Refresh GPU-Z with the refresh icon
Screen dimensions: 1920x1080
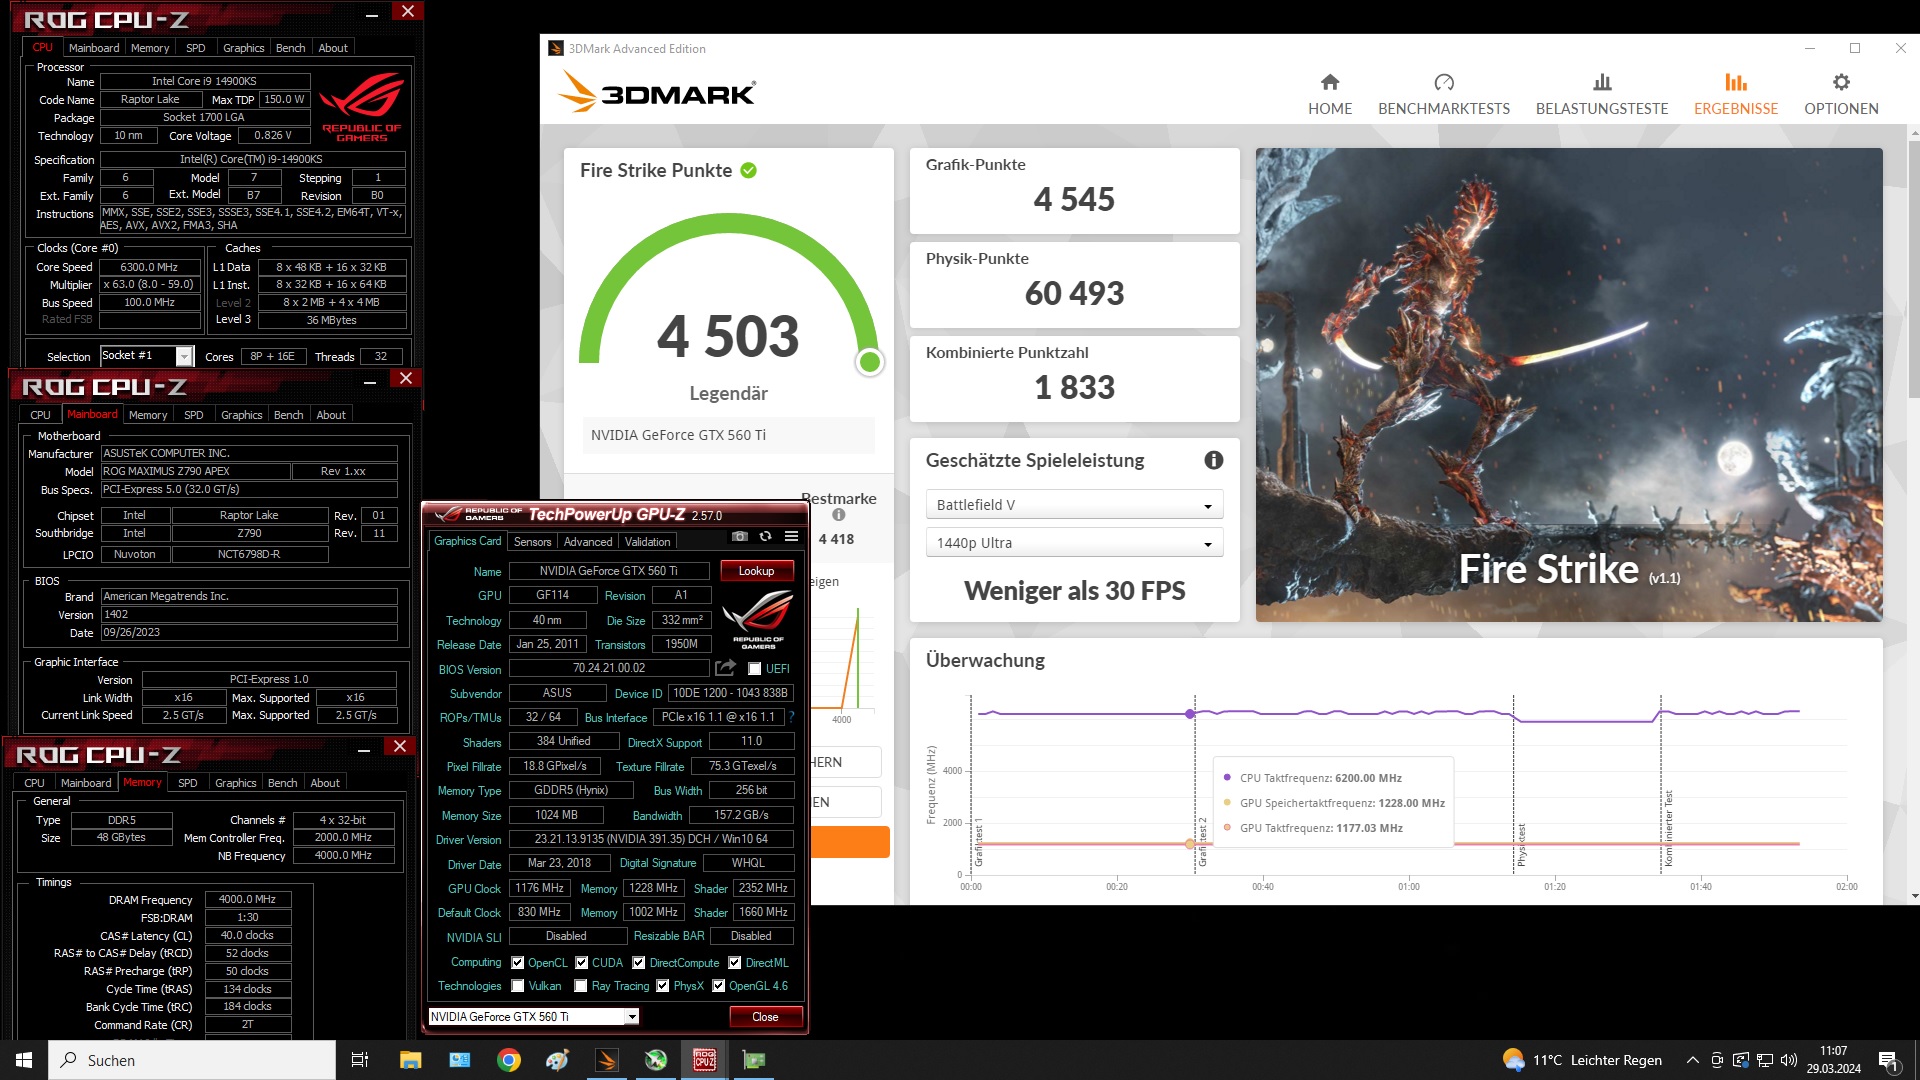coord(765,537)
